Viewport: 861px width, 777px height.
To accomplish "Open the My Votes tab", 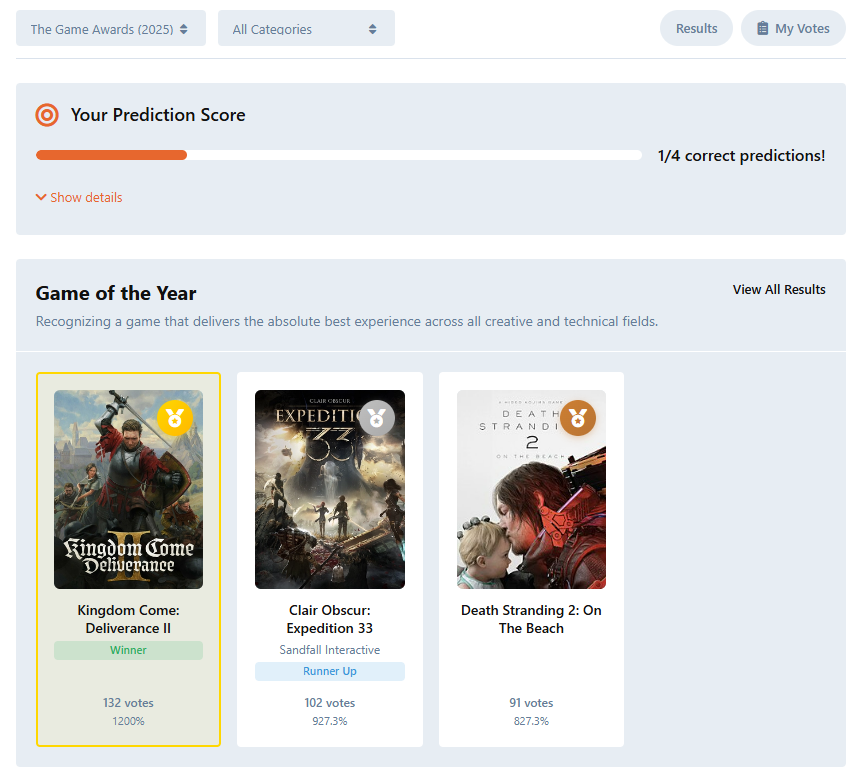I will point(793,29).
